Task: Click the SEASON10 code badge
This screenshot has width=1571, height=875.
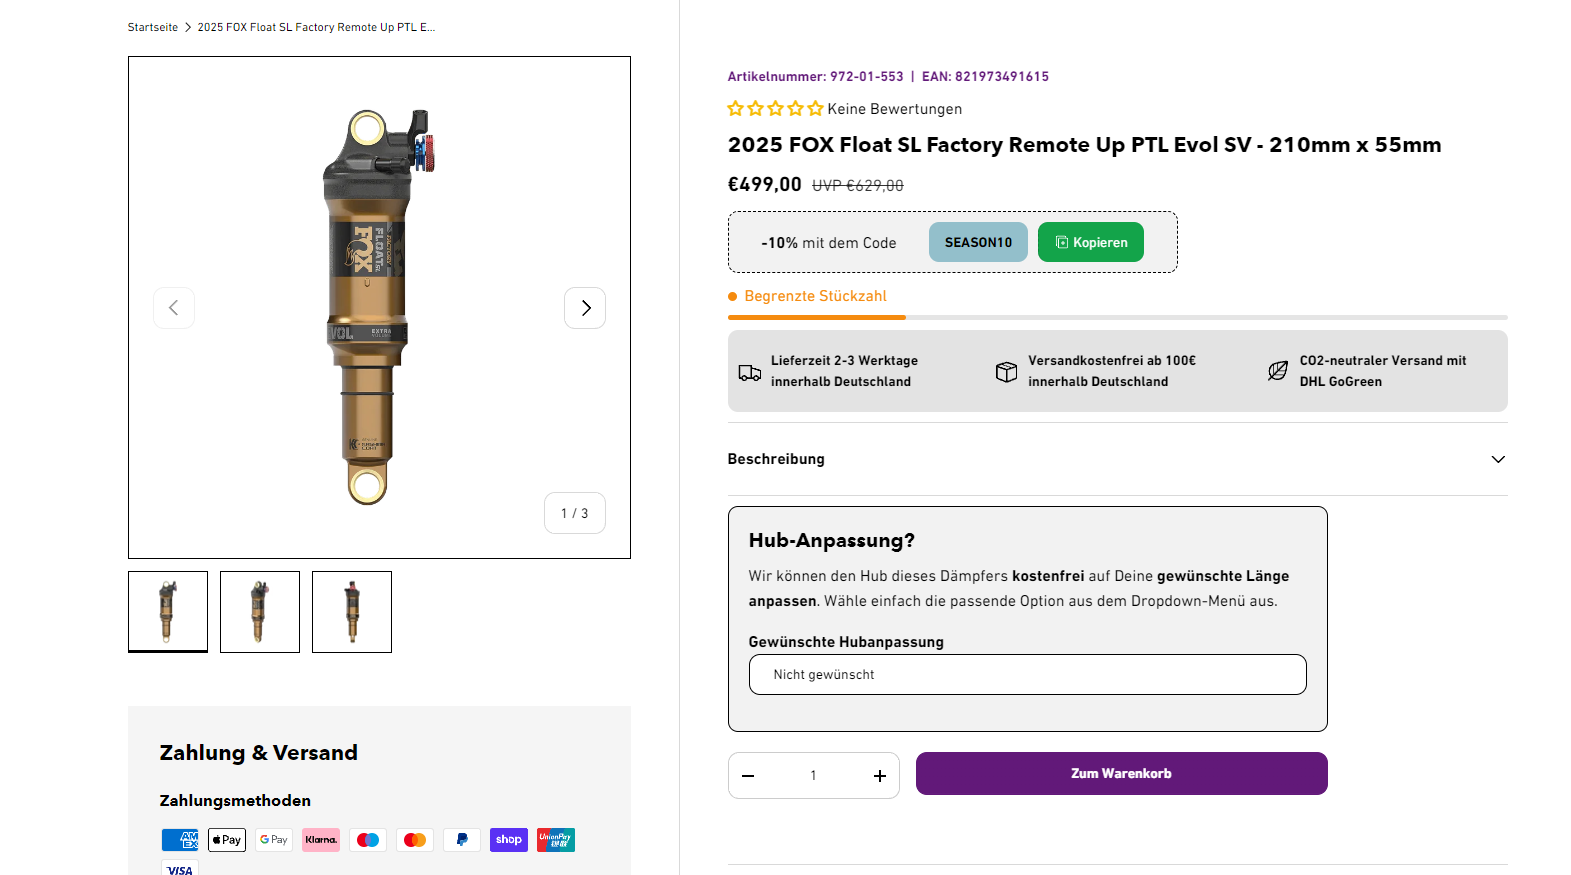Action: (x=978, y=243)
